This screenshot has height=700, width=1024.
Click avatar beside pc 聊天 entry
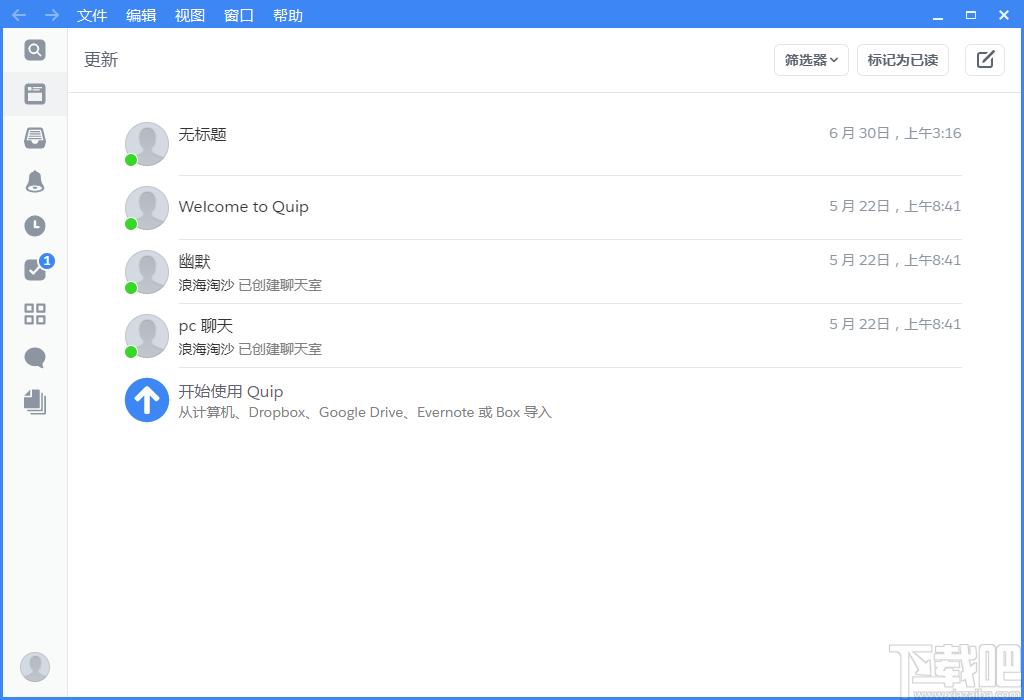coord(147,336)
